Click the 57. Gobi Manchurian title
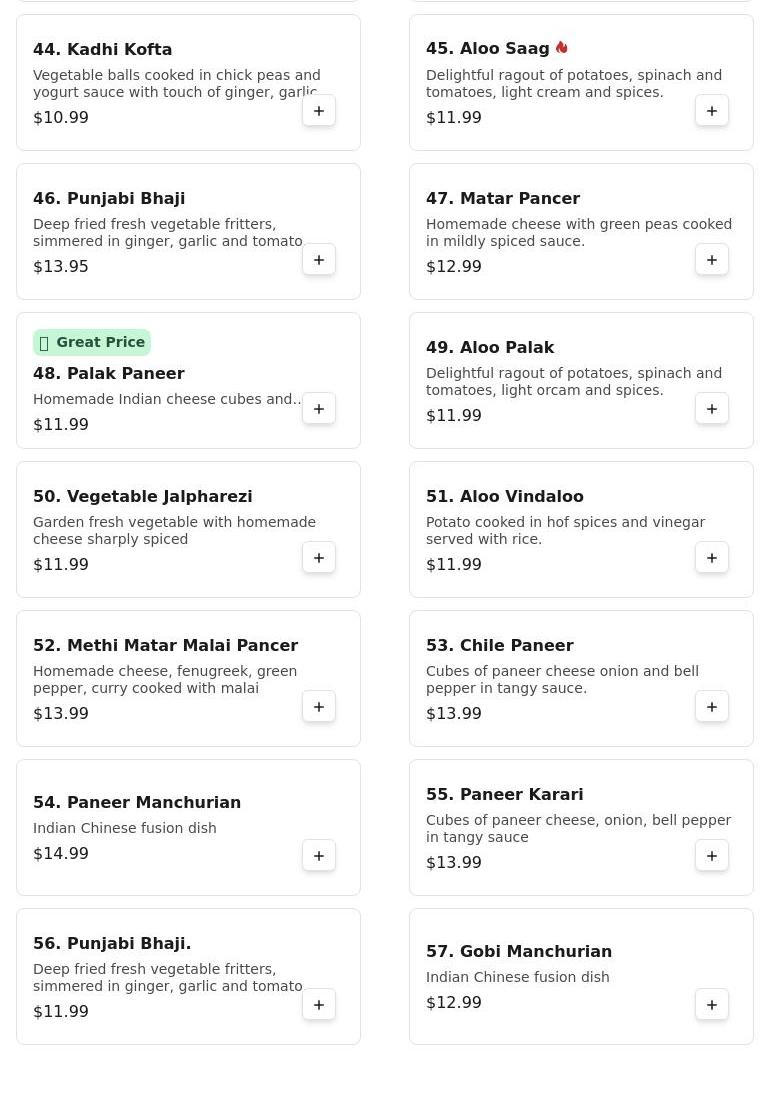Viewport: 770px width, 1097px height. tap(519, 951)
